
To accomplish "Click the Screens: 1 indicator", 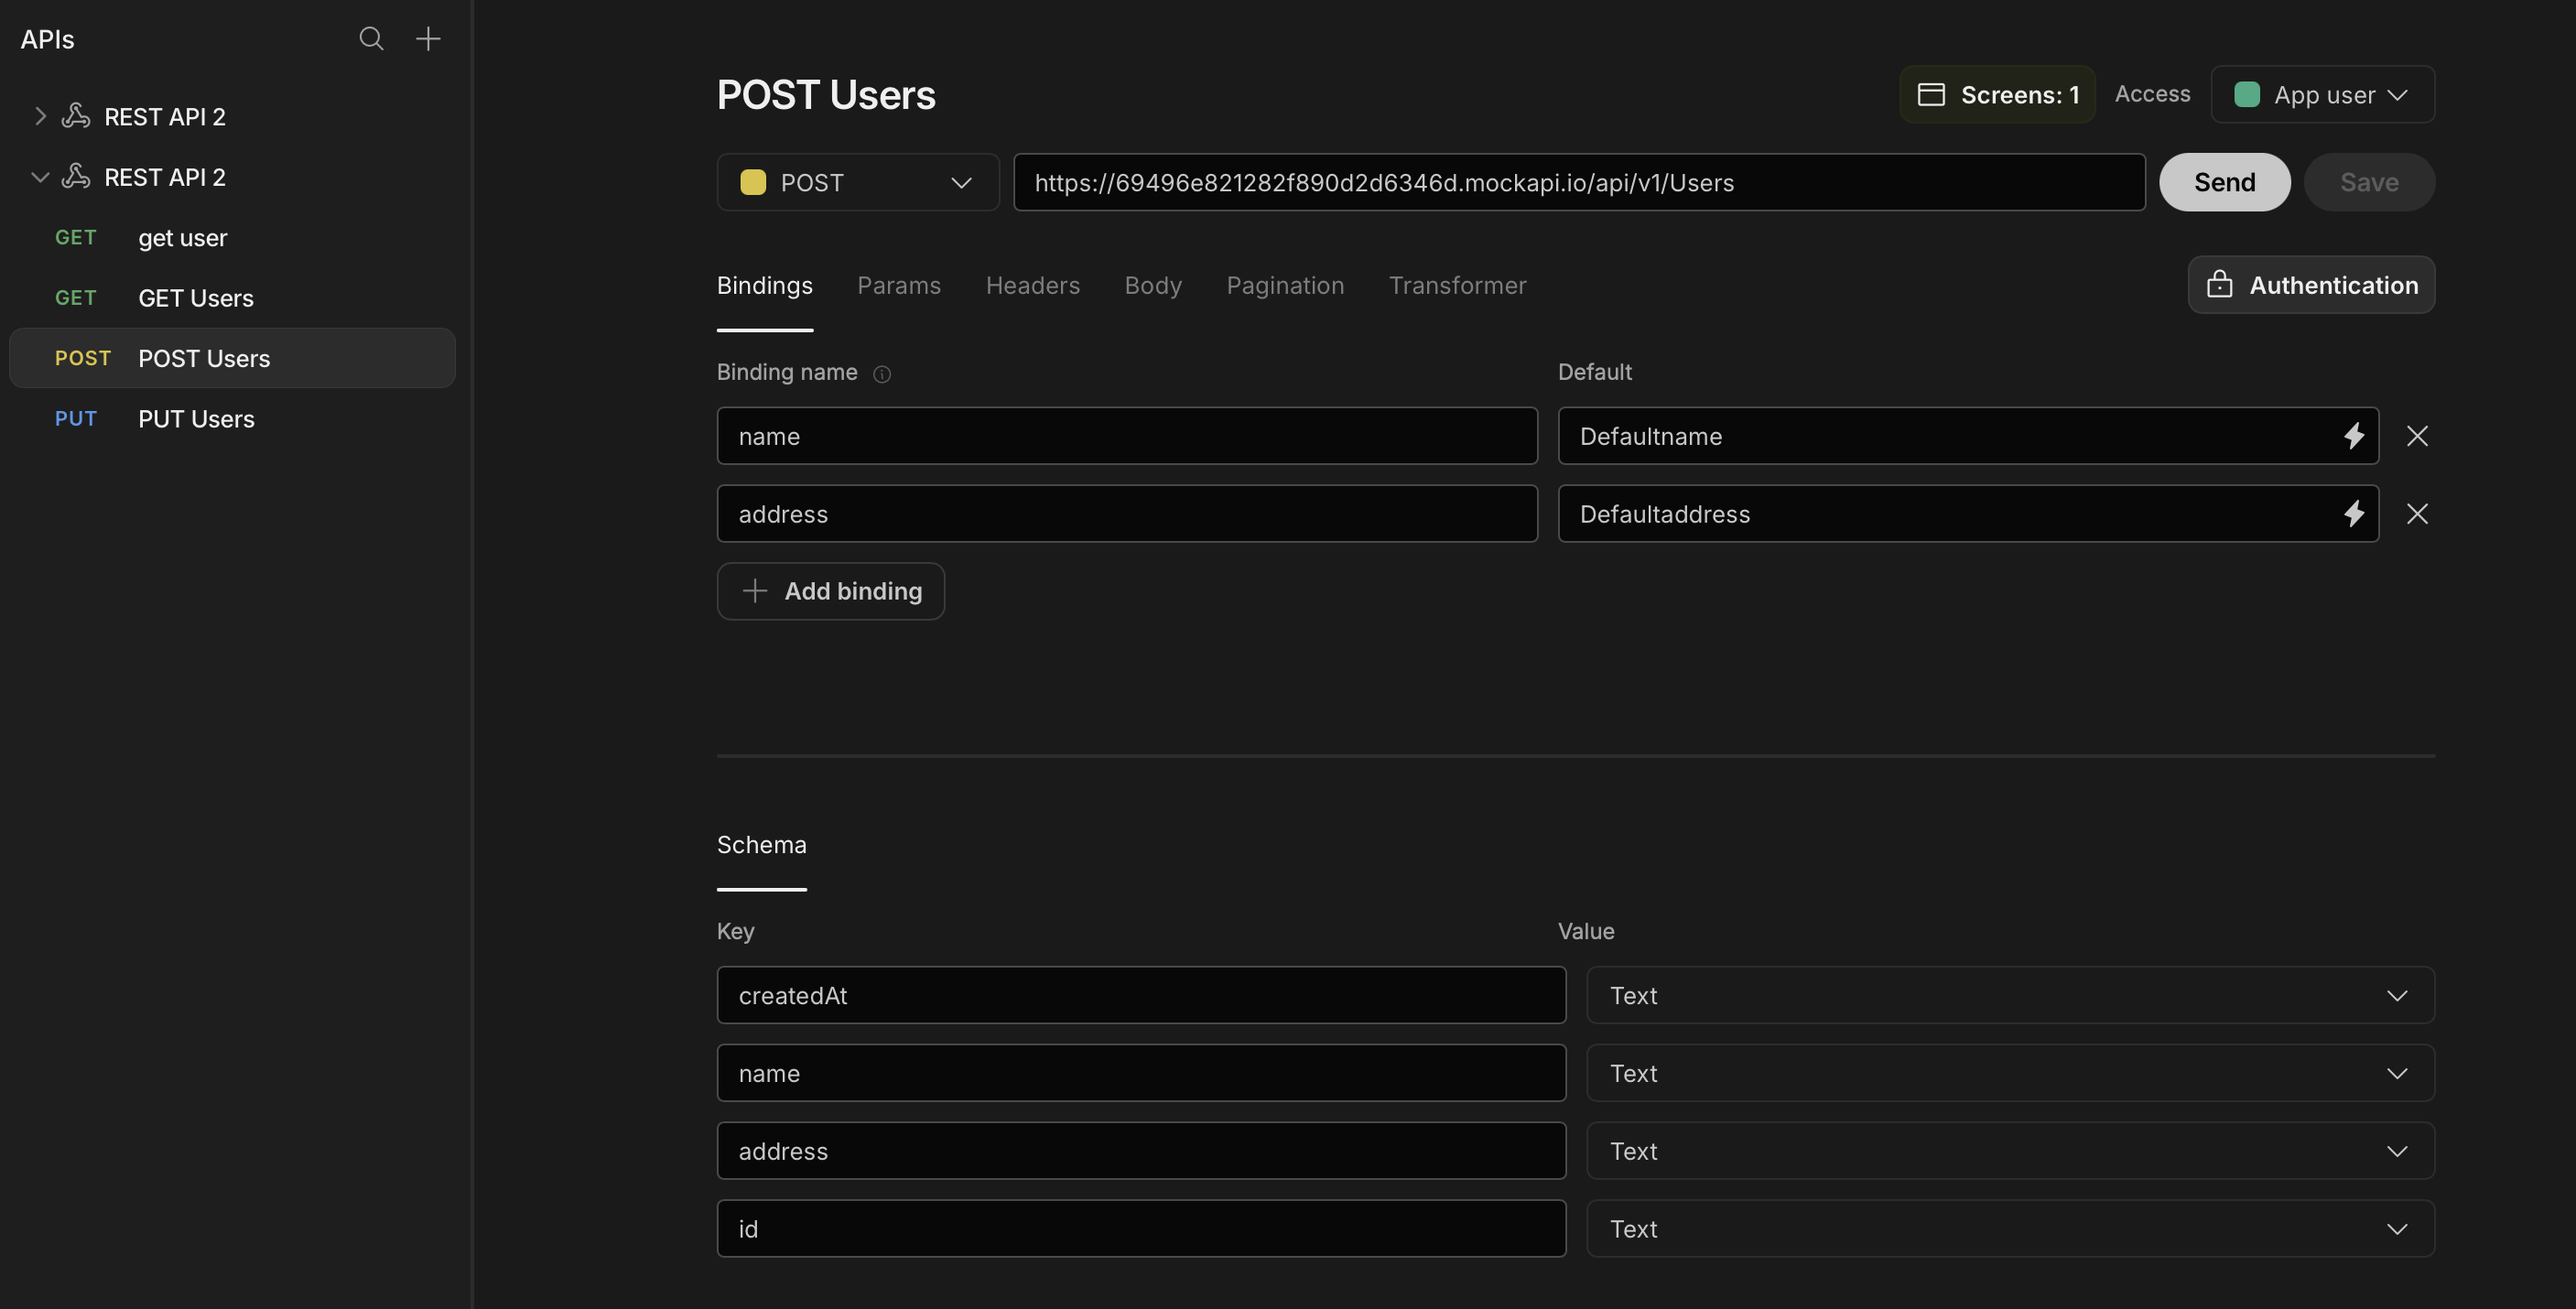I will (1997, 95).
